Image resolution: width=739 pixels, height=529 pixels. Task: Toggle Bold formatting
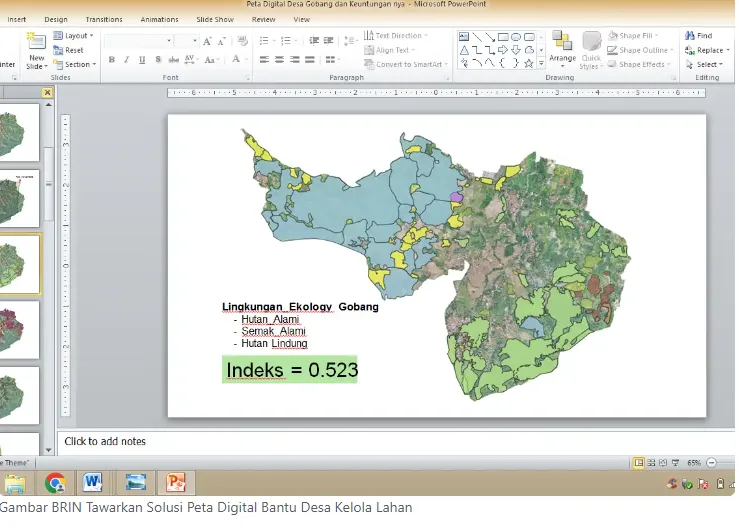(112, 59)
